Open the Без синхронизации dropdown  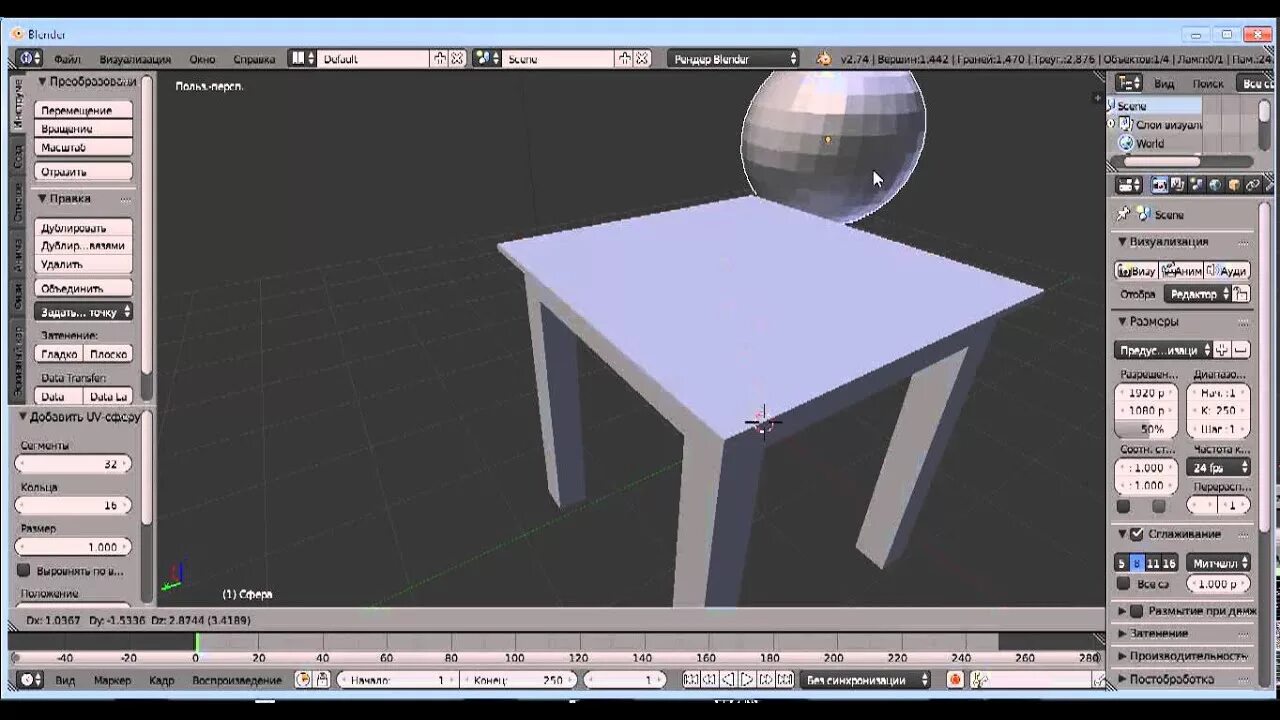click(866, 680)
